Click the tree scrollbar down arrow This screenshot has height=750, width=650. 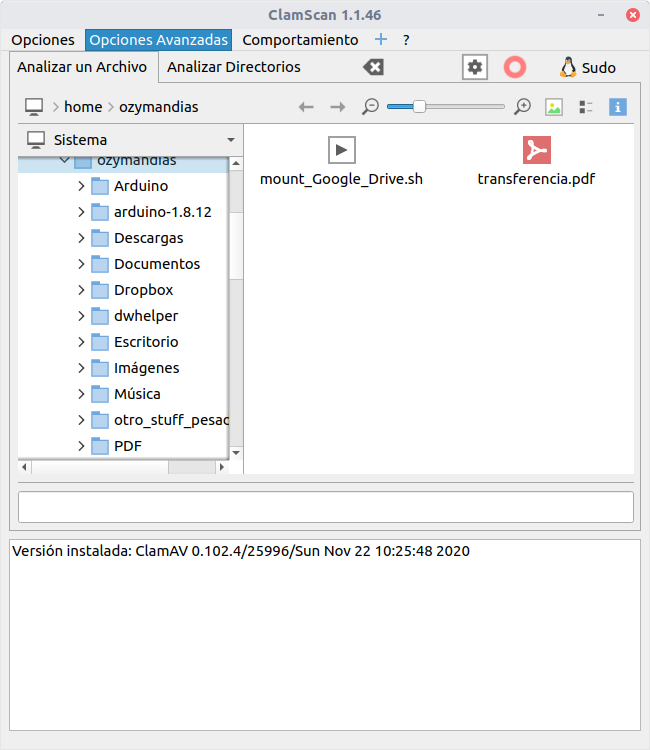click(236, 452)
